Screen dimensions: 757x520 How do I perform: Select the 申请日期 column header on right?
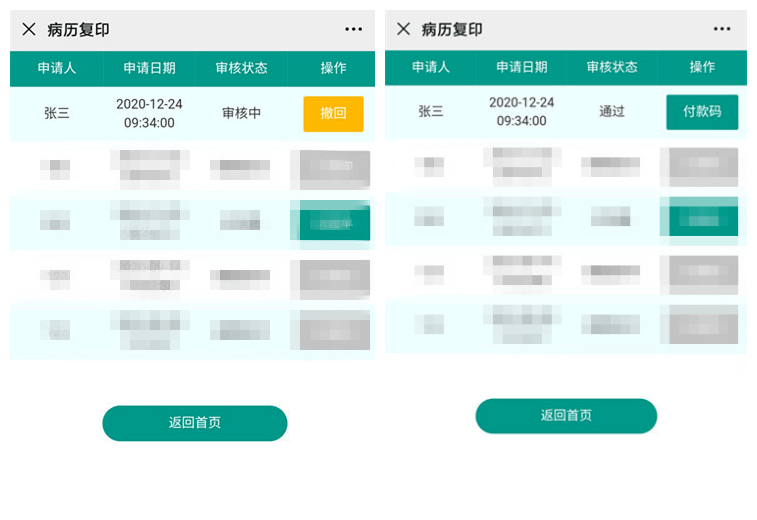coord(522,67)
